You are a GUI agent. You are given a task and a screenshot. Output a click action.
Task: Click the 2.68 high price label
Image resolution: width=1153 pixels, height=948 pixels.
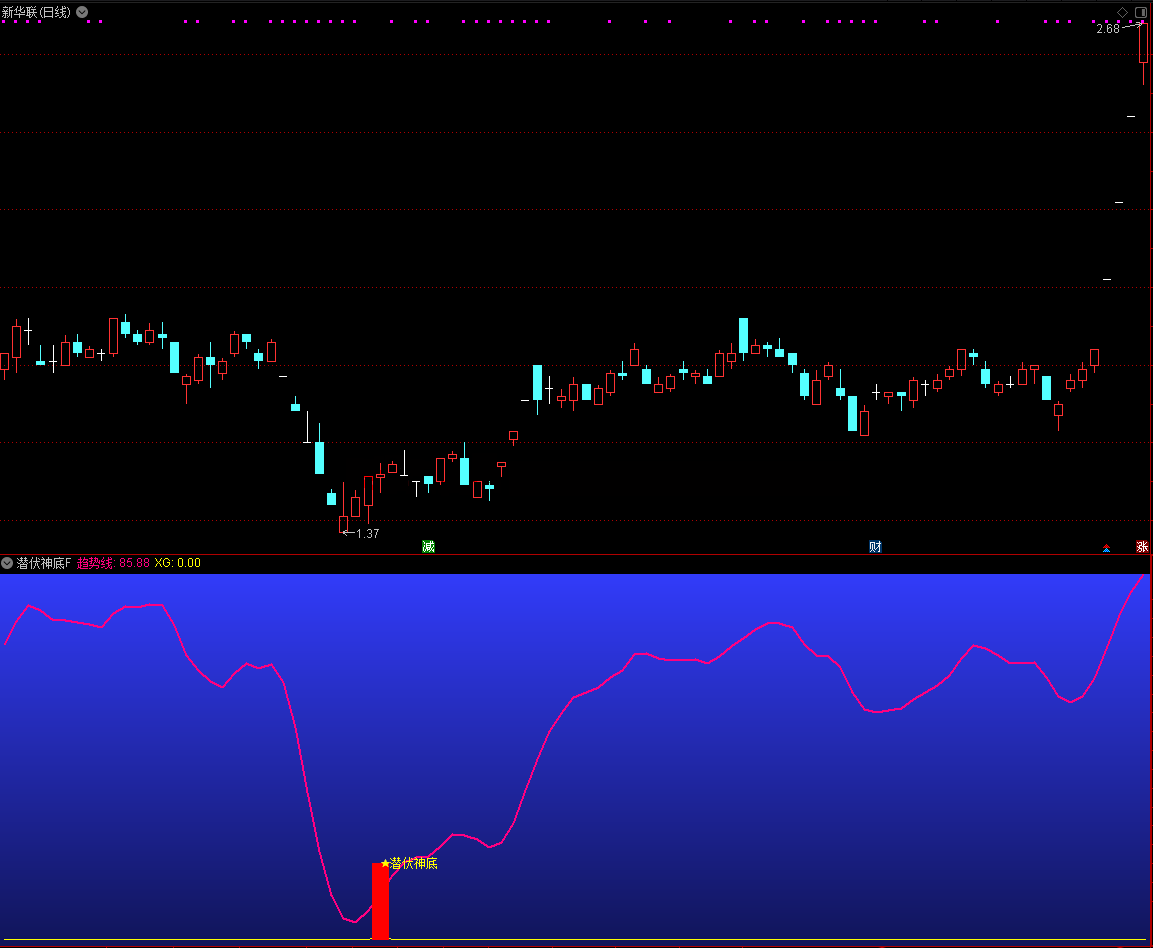[1108, 29]
